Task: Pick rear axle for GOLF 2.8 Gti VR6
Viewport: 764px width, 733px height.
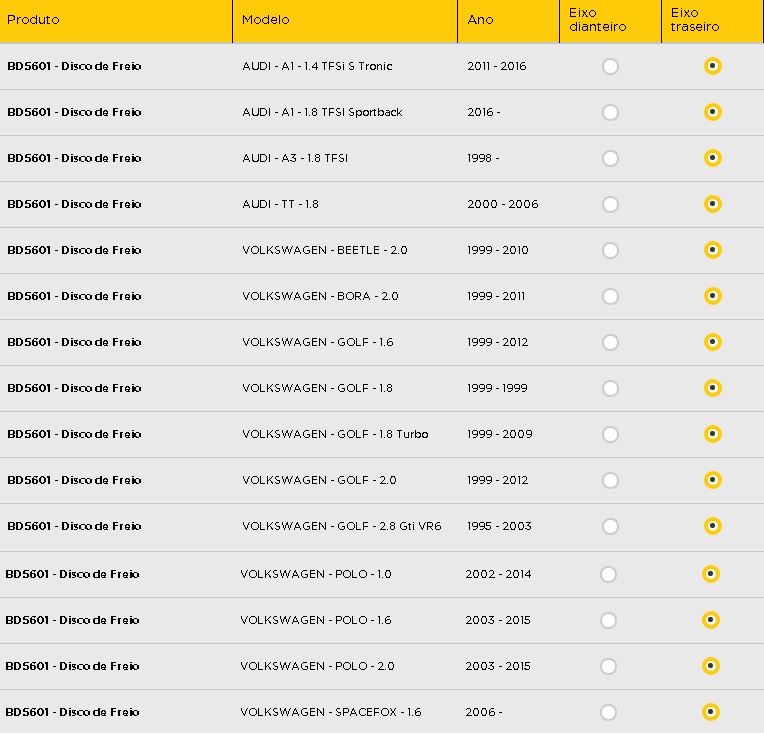Action: 712,526
